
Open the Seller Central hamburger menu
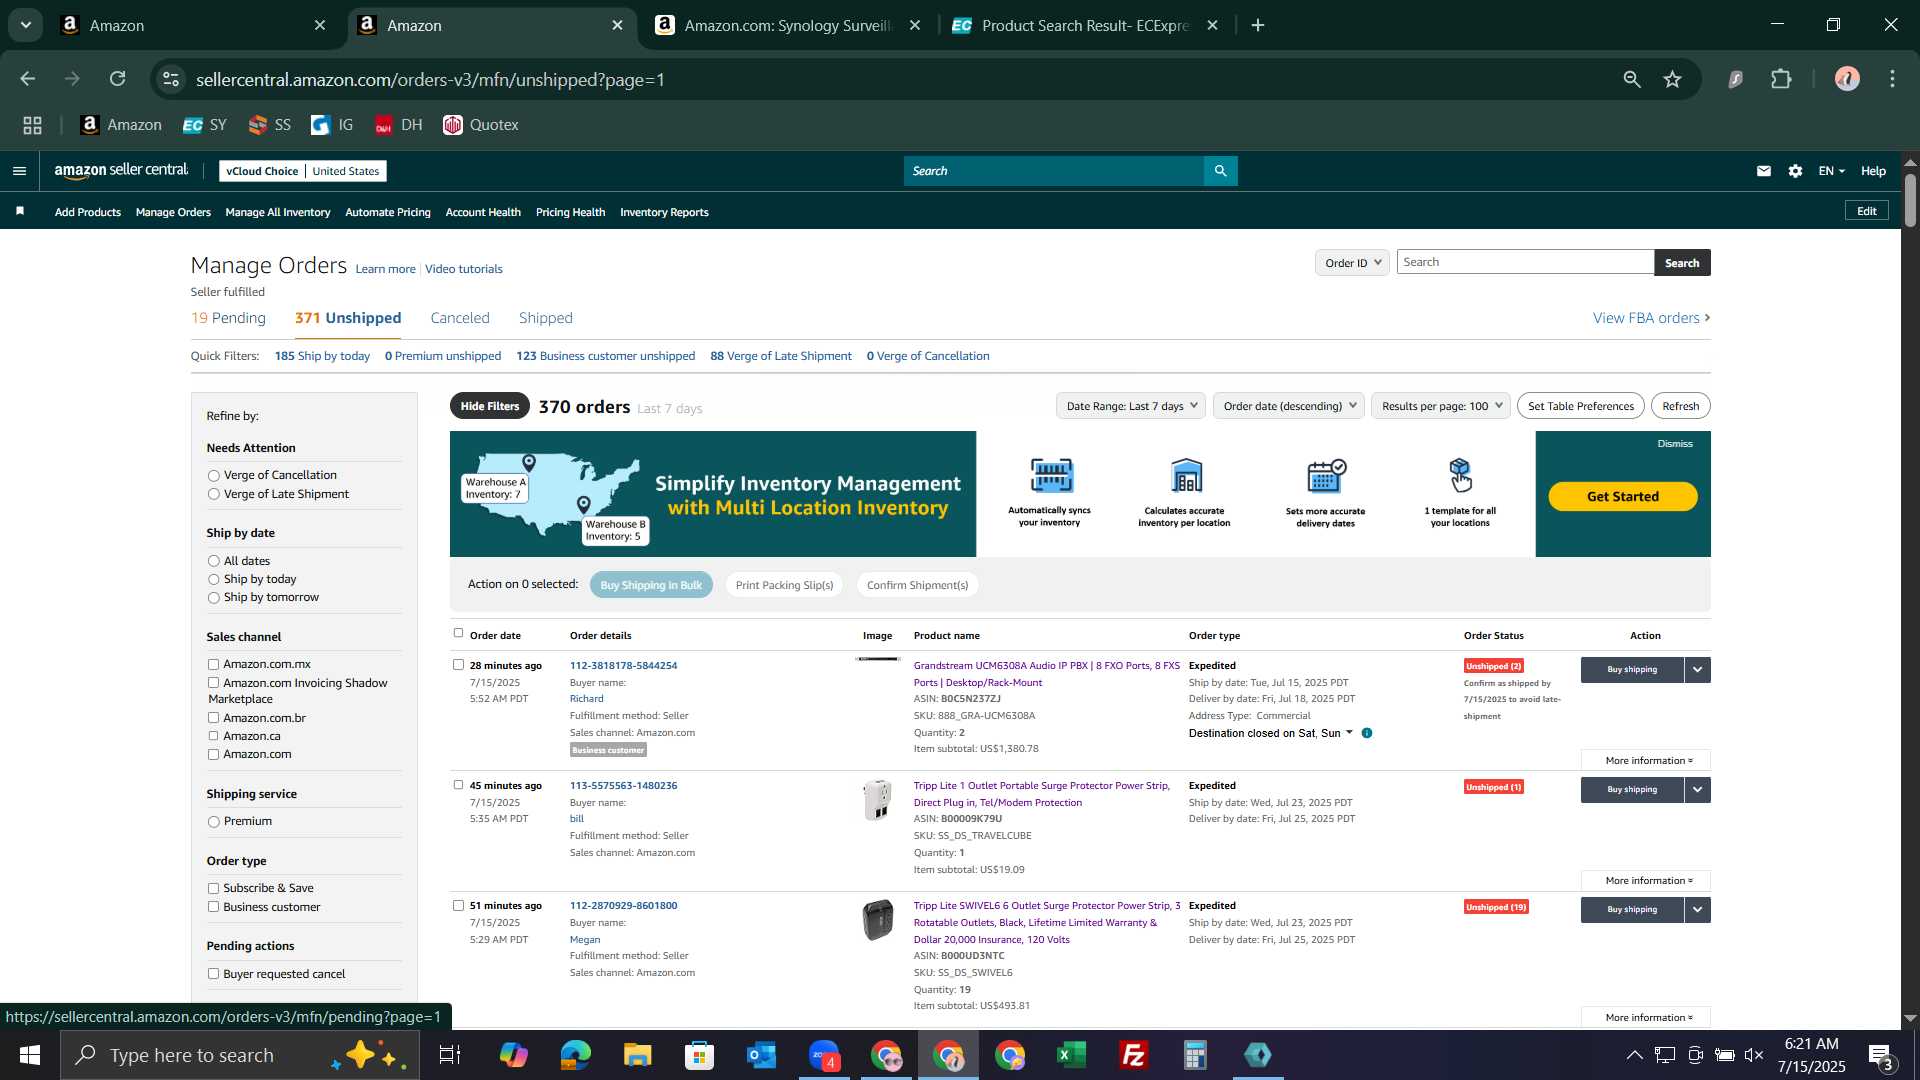point(19,171)
